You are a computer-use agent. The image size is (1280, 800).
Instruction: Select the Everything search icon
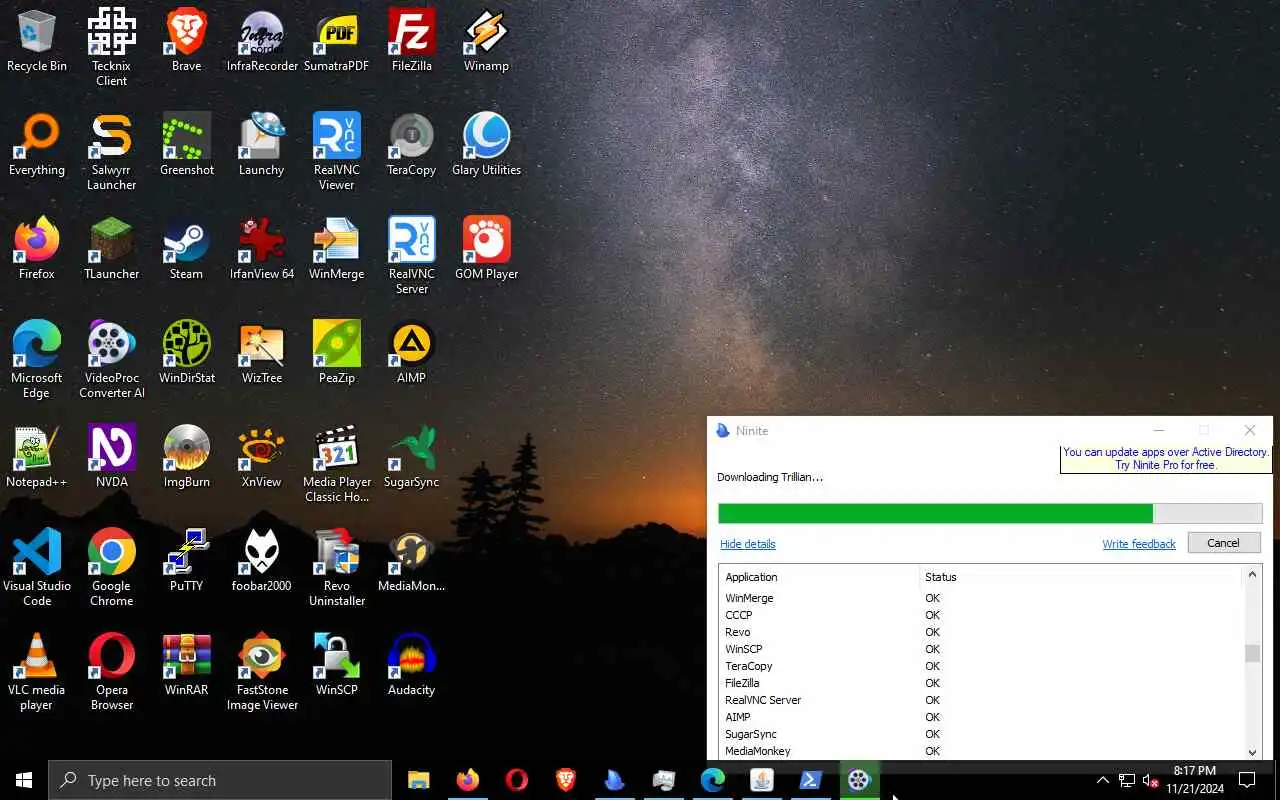point(37,146)
